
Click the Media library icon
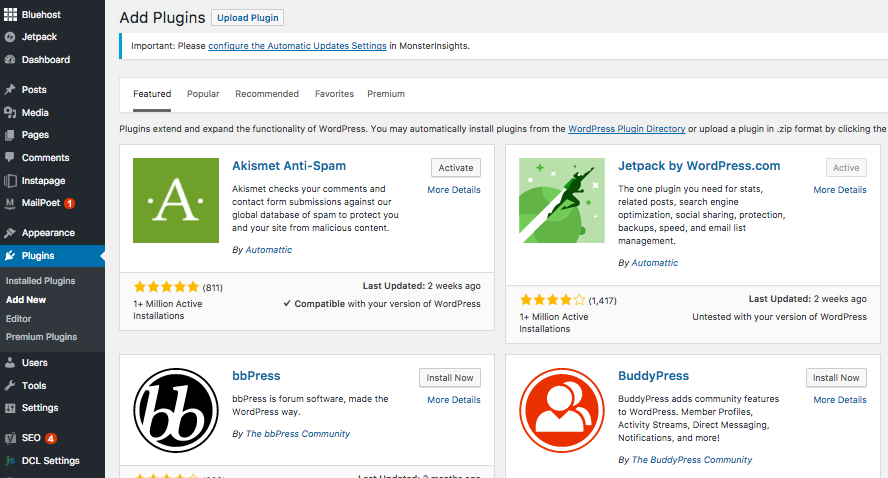click(10, 112)
